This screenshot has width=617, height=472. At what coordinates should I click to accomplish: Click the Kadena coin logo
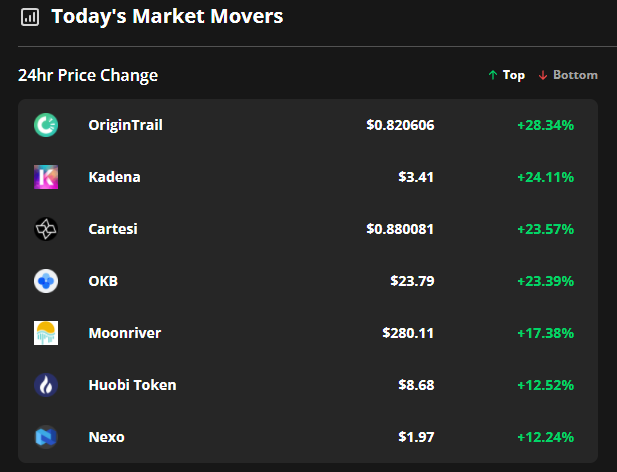tap(46, 177)
